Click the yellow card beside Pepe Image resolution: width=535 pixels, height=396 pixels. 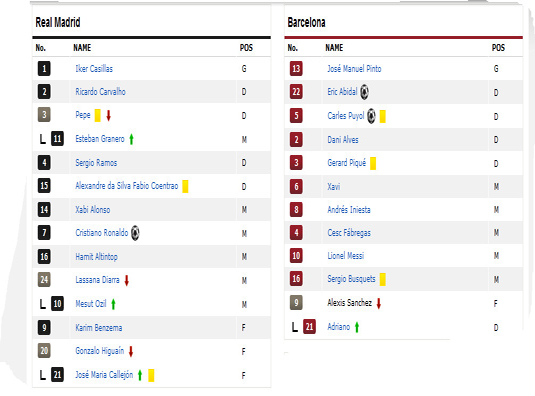(x=98, y=115)
